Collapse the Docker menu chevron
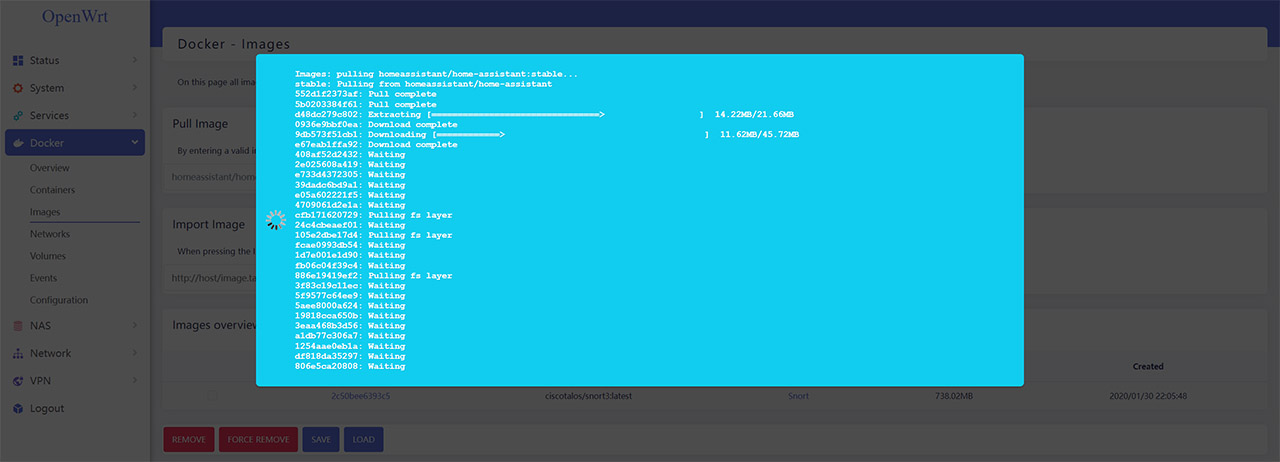The height and width of the screenshot is (462, 1280). pyautogui.click(x=134, y=143)
